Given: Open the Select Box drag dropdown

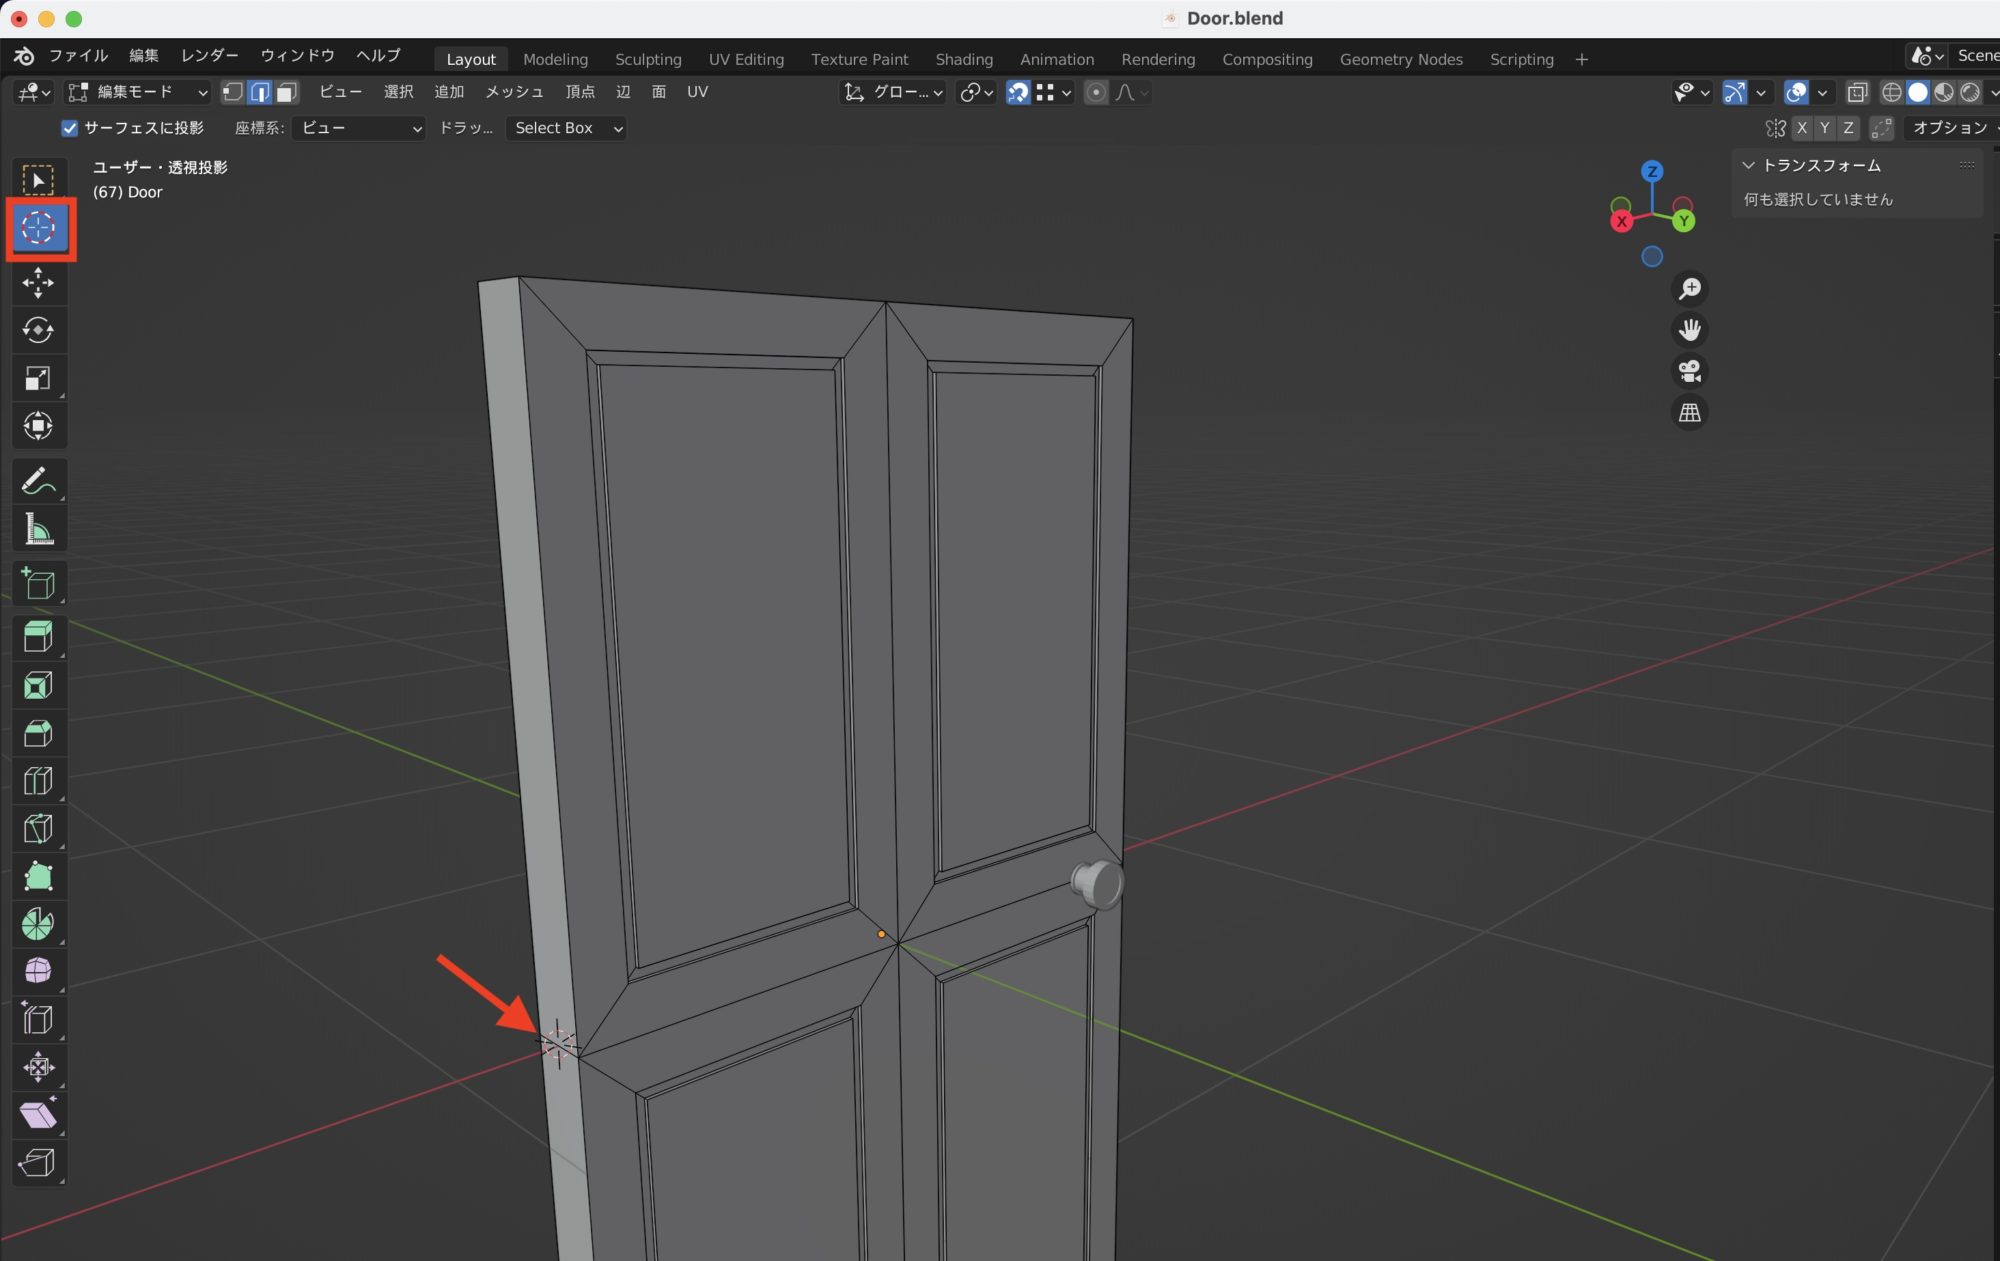Looking at the screenshot, I should pyautogui.click(x=567, y=128).
